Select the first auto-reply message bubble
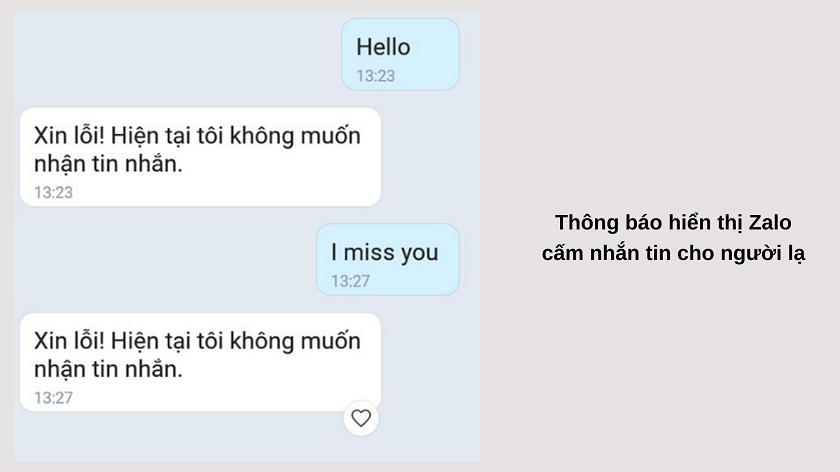This screenshot has width=840, height=472. coord(200,157)
